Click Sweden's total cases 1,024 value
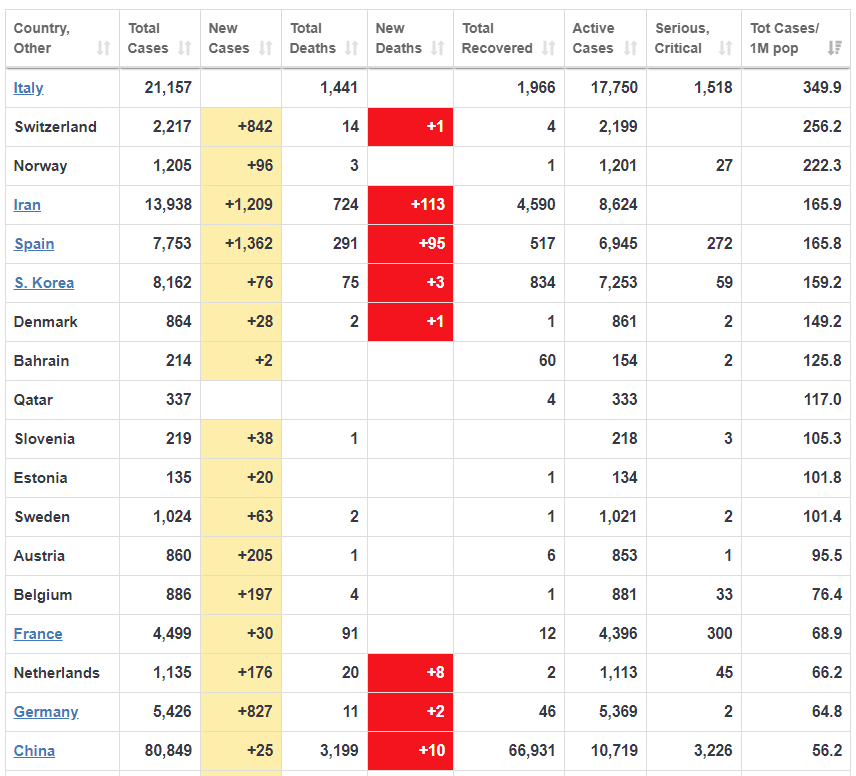Image resolution: width=856 pixels, height=776 pixels. 173,517
